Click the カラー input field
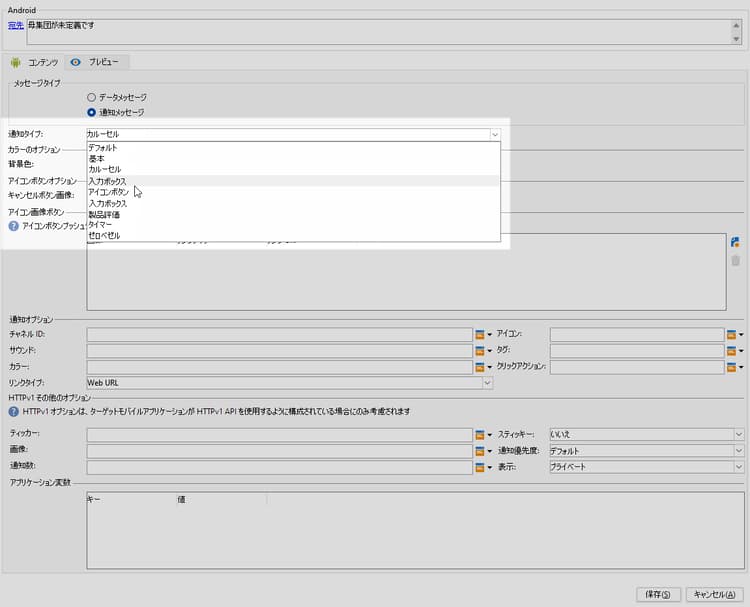The width and height of the screenshot is (750, 607). [280, 367]
